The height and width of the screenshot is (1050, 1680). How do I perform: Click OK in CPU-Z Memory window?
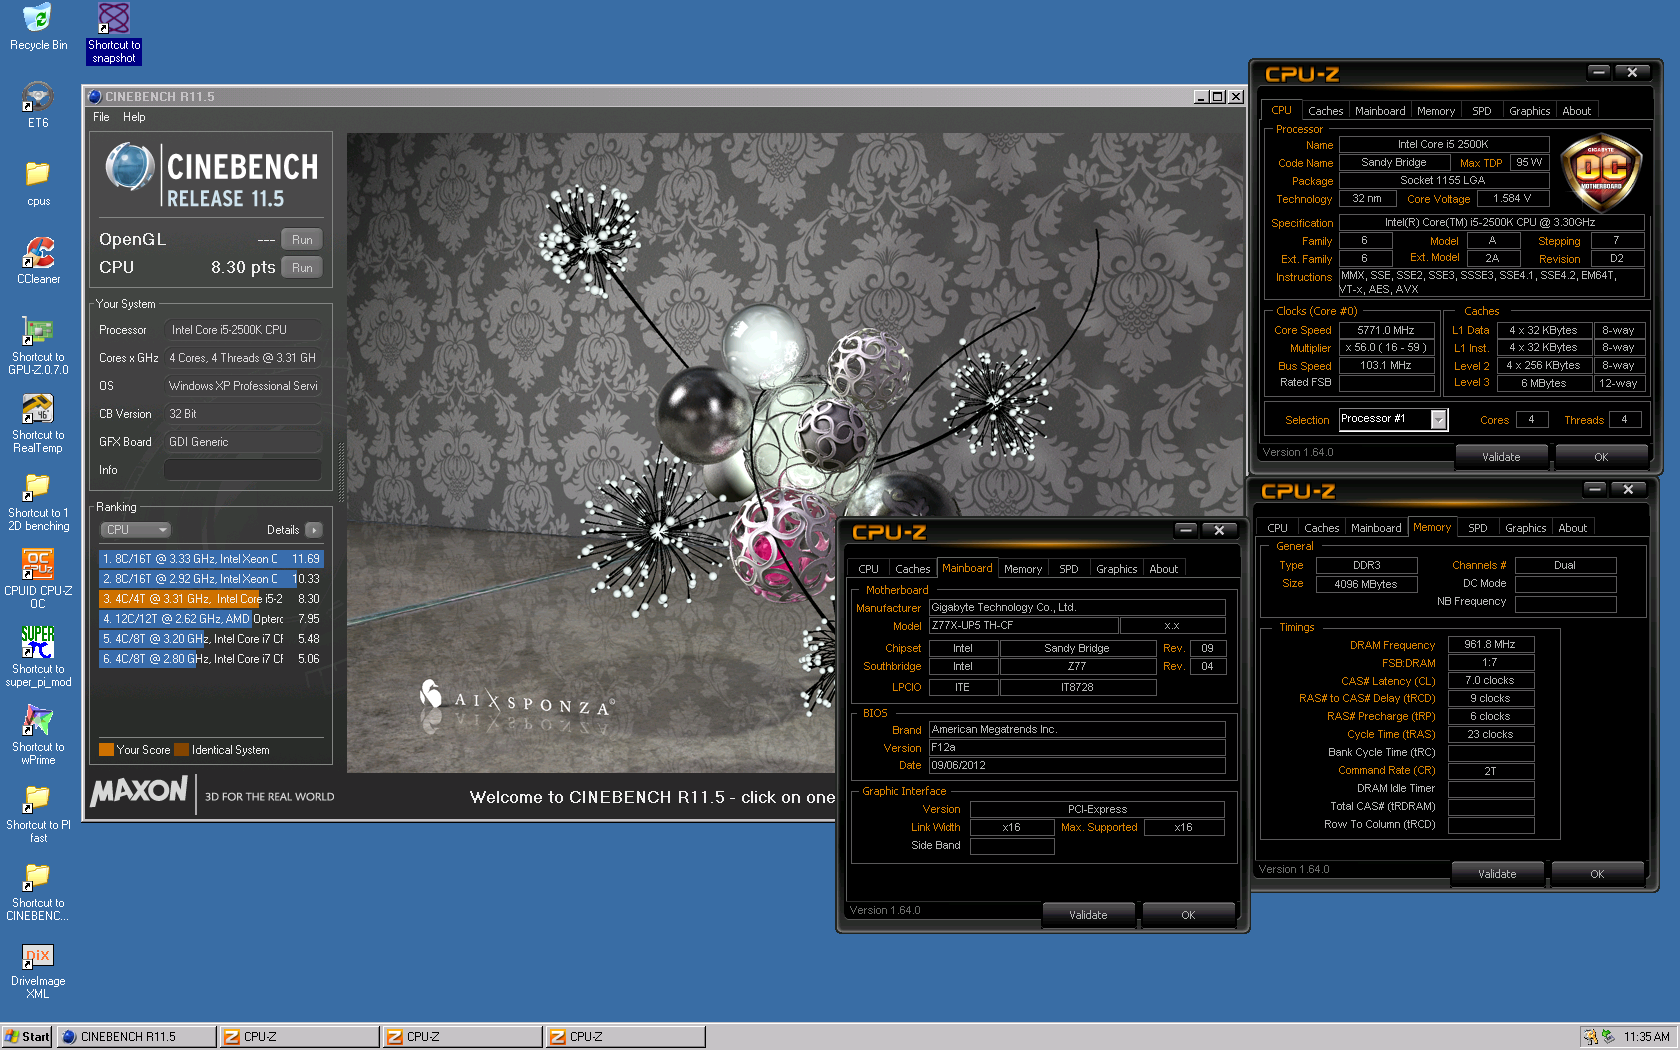[x=1597, y=874]
